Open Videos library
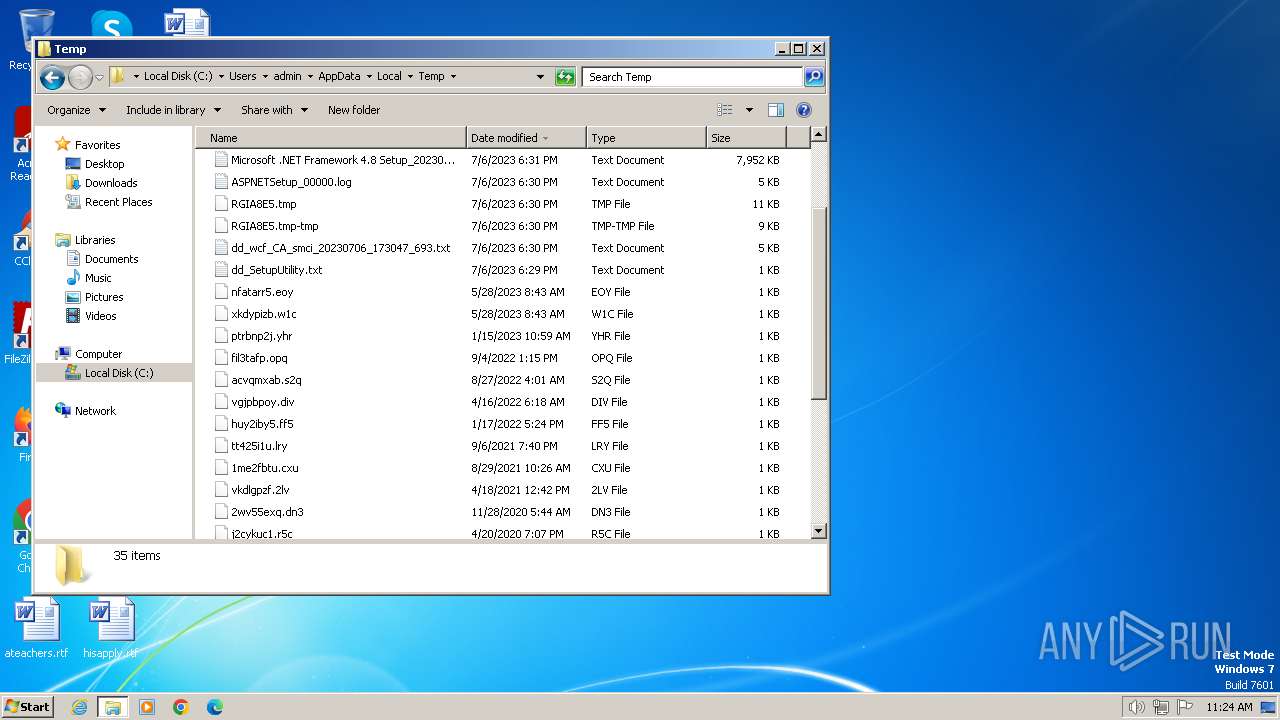Viewport: 1280px width, 720px height. point(100,316)
